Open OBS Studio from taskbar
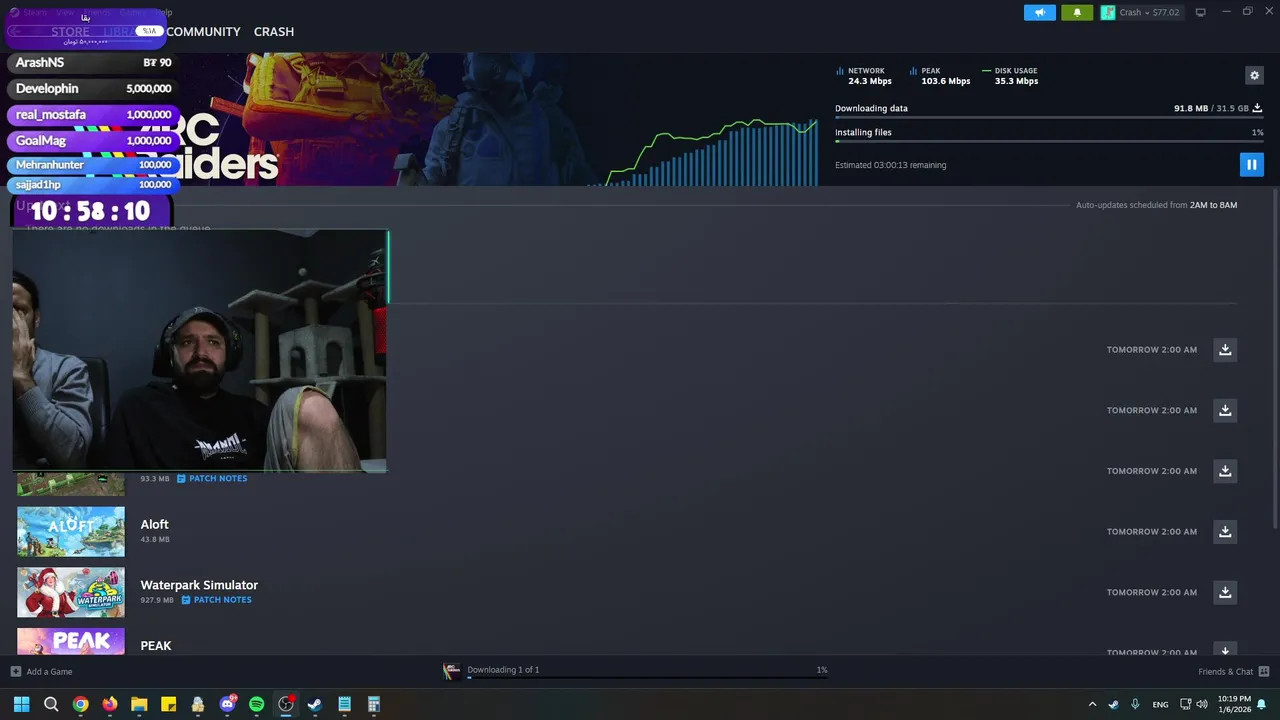 tap(286, 705)
